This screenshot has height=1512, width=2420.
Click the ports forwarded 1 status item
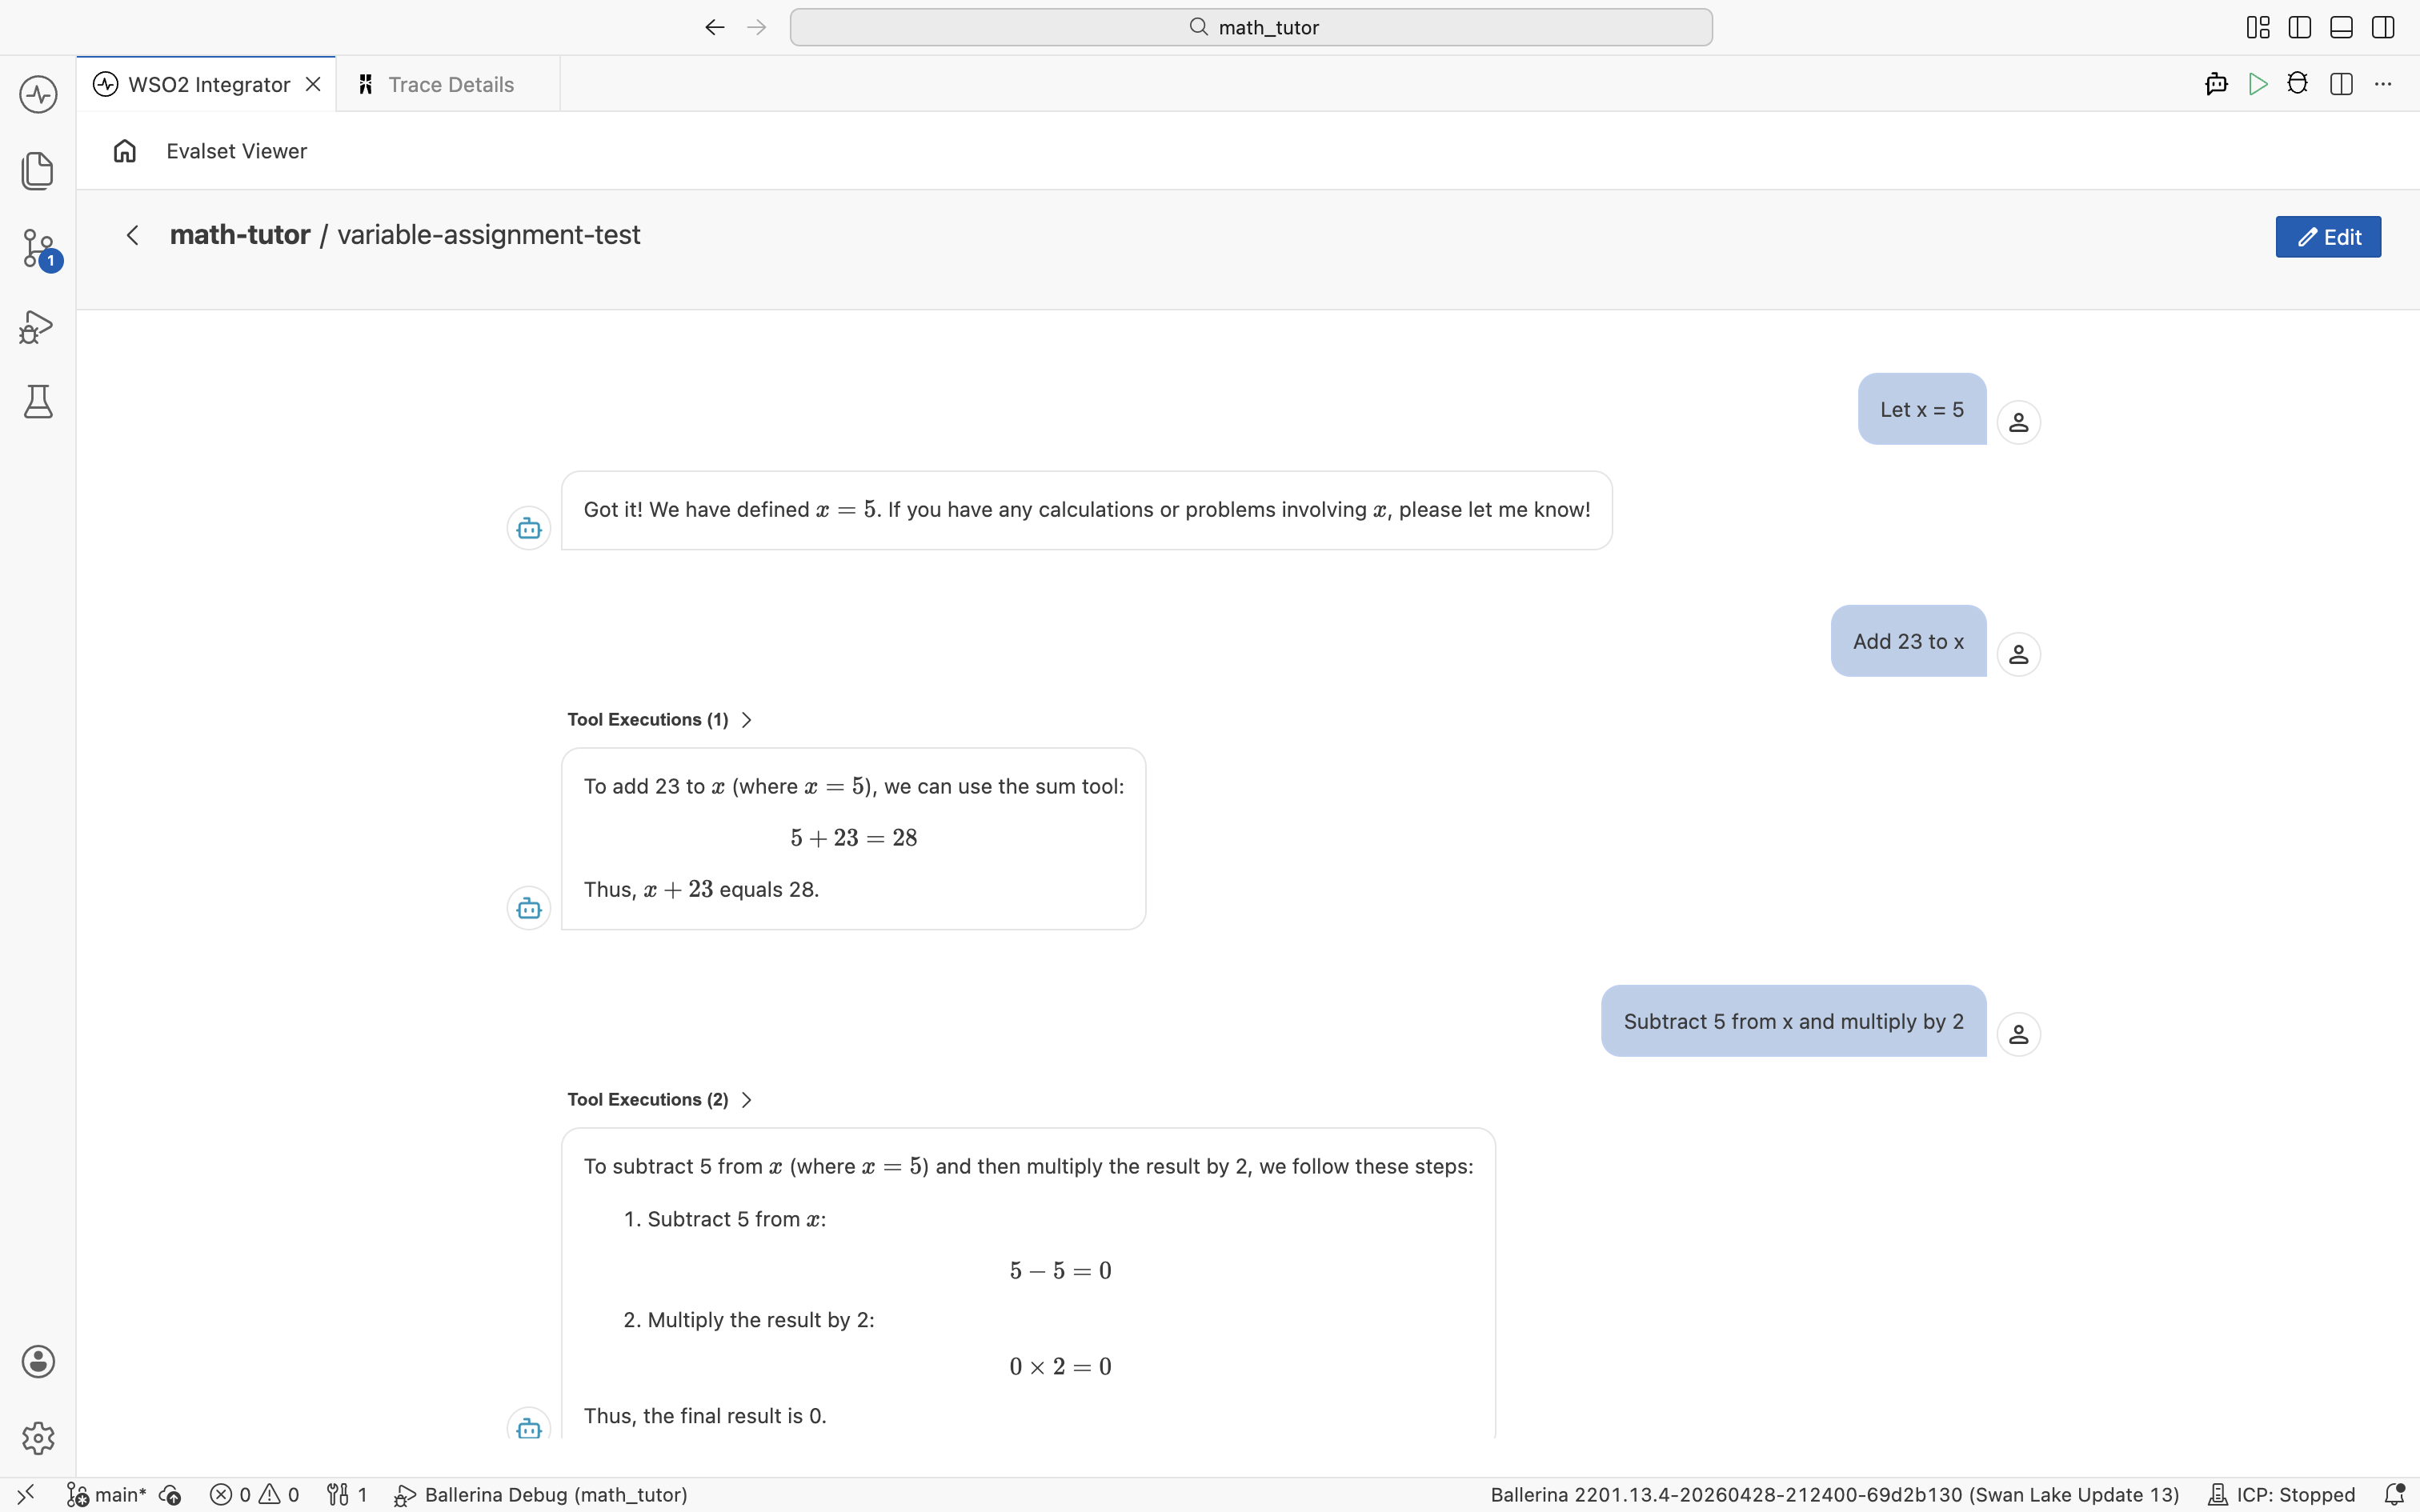(x=347, y=1495)
